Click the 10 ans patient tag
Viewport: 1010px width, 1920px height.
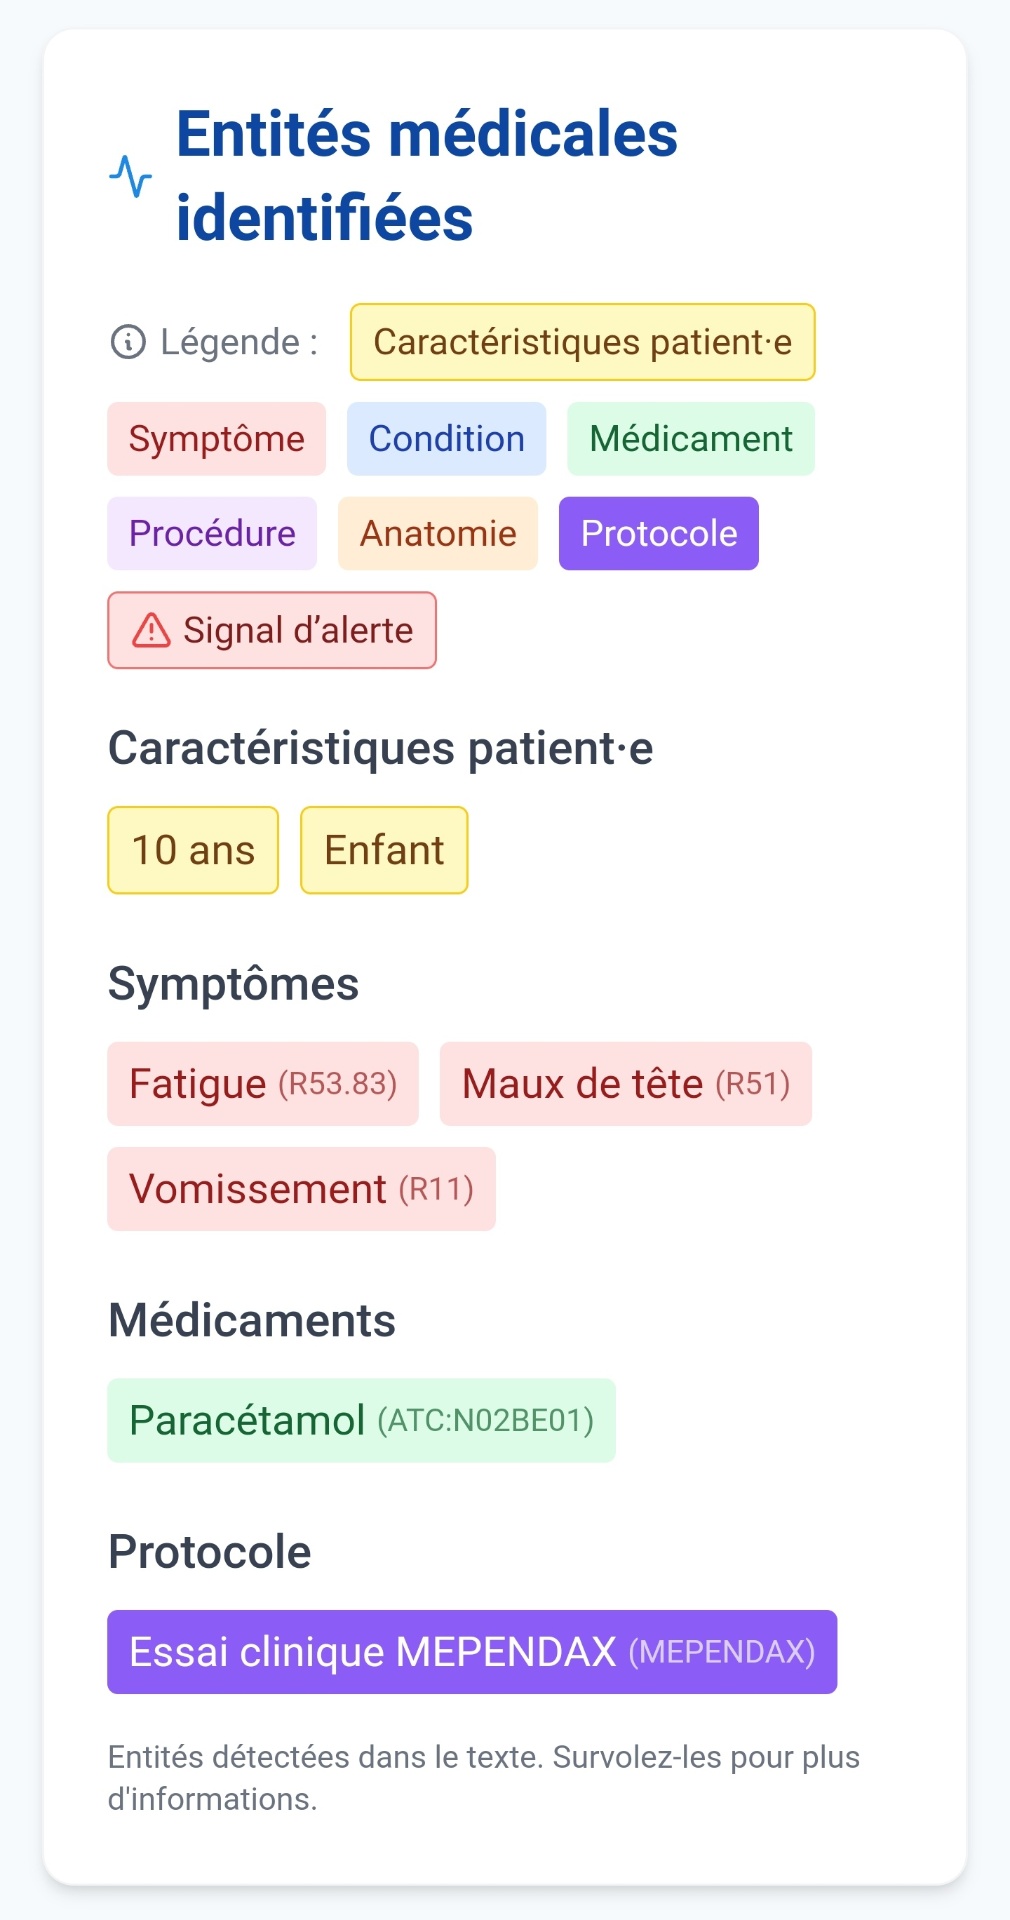193,850
